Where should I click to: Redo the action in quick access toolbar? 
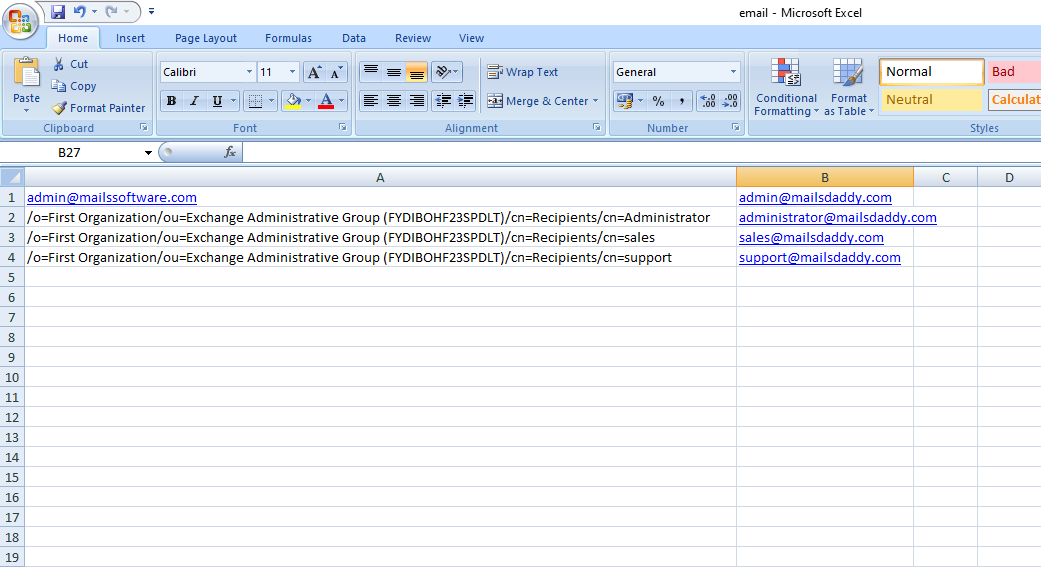(112, 11)
